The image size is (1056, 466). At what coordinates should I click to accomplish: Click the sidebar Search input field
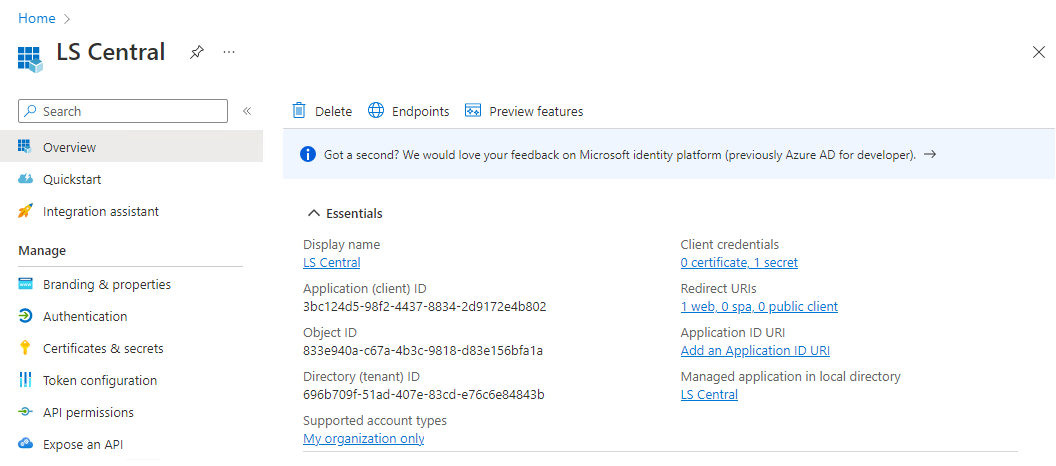pos(130,111)
